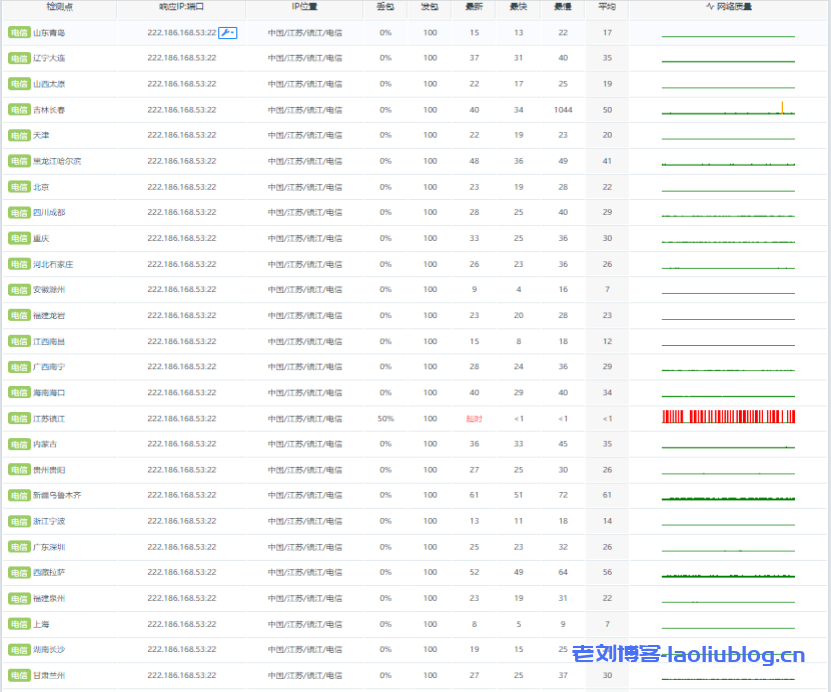Click the 电信 badge next to 上海
Viewport: 831px width, 692px height.
[x=18, y=624]
